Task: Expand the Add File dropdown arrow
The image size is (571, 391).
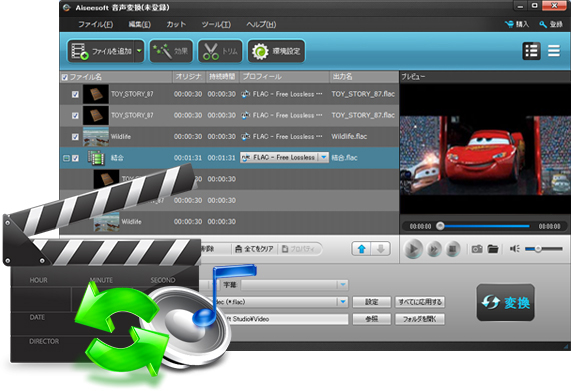Action: point(139,51)
